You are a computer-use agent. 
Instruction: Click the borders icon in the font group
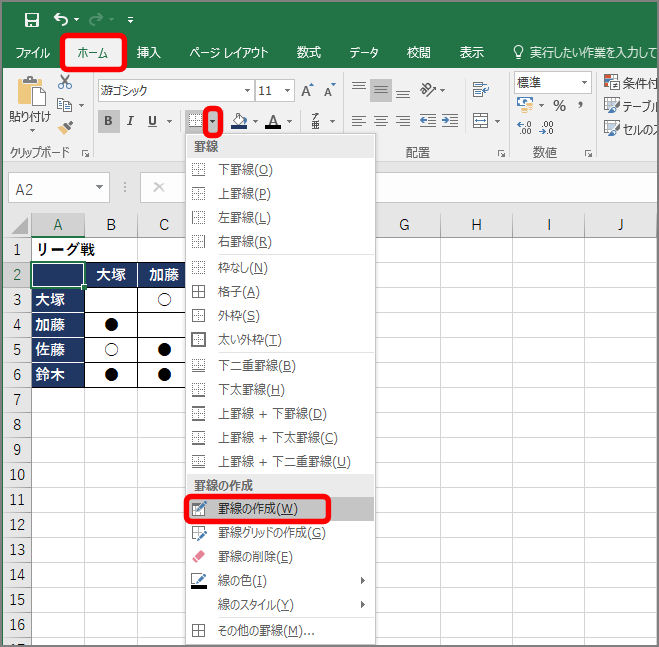click(x=195, y=121)
